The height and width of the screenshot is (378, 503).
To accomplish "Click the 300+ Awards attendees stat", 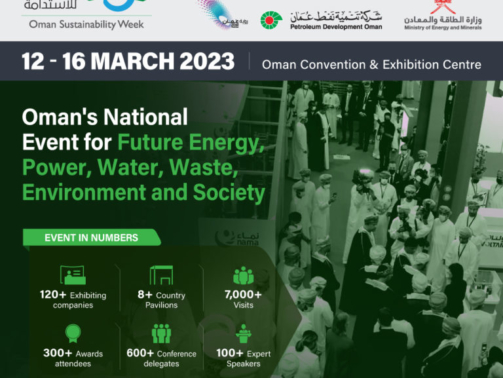I will coord(73,358).
